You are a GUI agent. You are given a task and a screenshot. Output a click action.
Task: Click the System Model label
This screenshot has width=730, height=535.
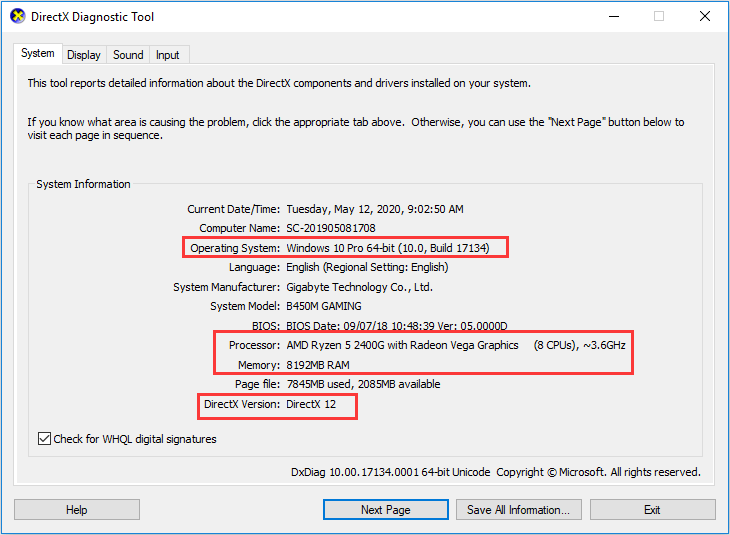[x=245, y=306]
